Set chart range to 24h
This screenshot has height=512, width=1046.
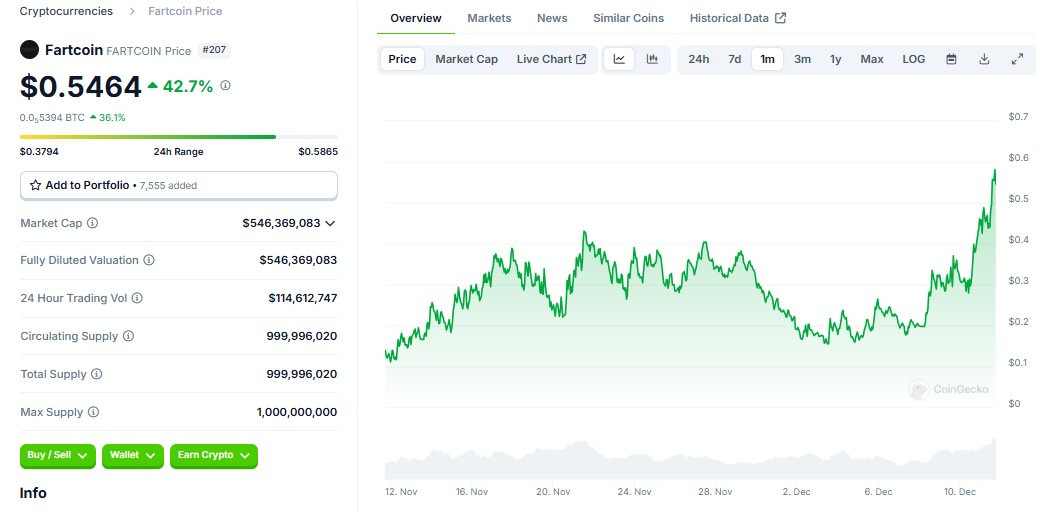pyautogui.click(x=698, y=59)
